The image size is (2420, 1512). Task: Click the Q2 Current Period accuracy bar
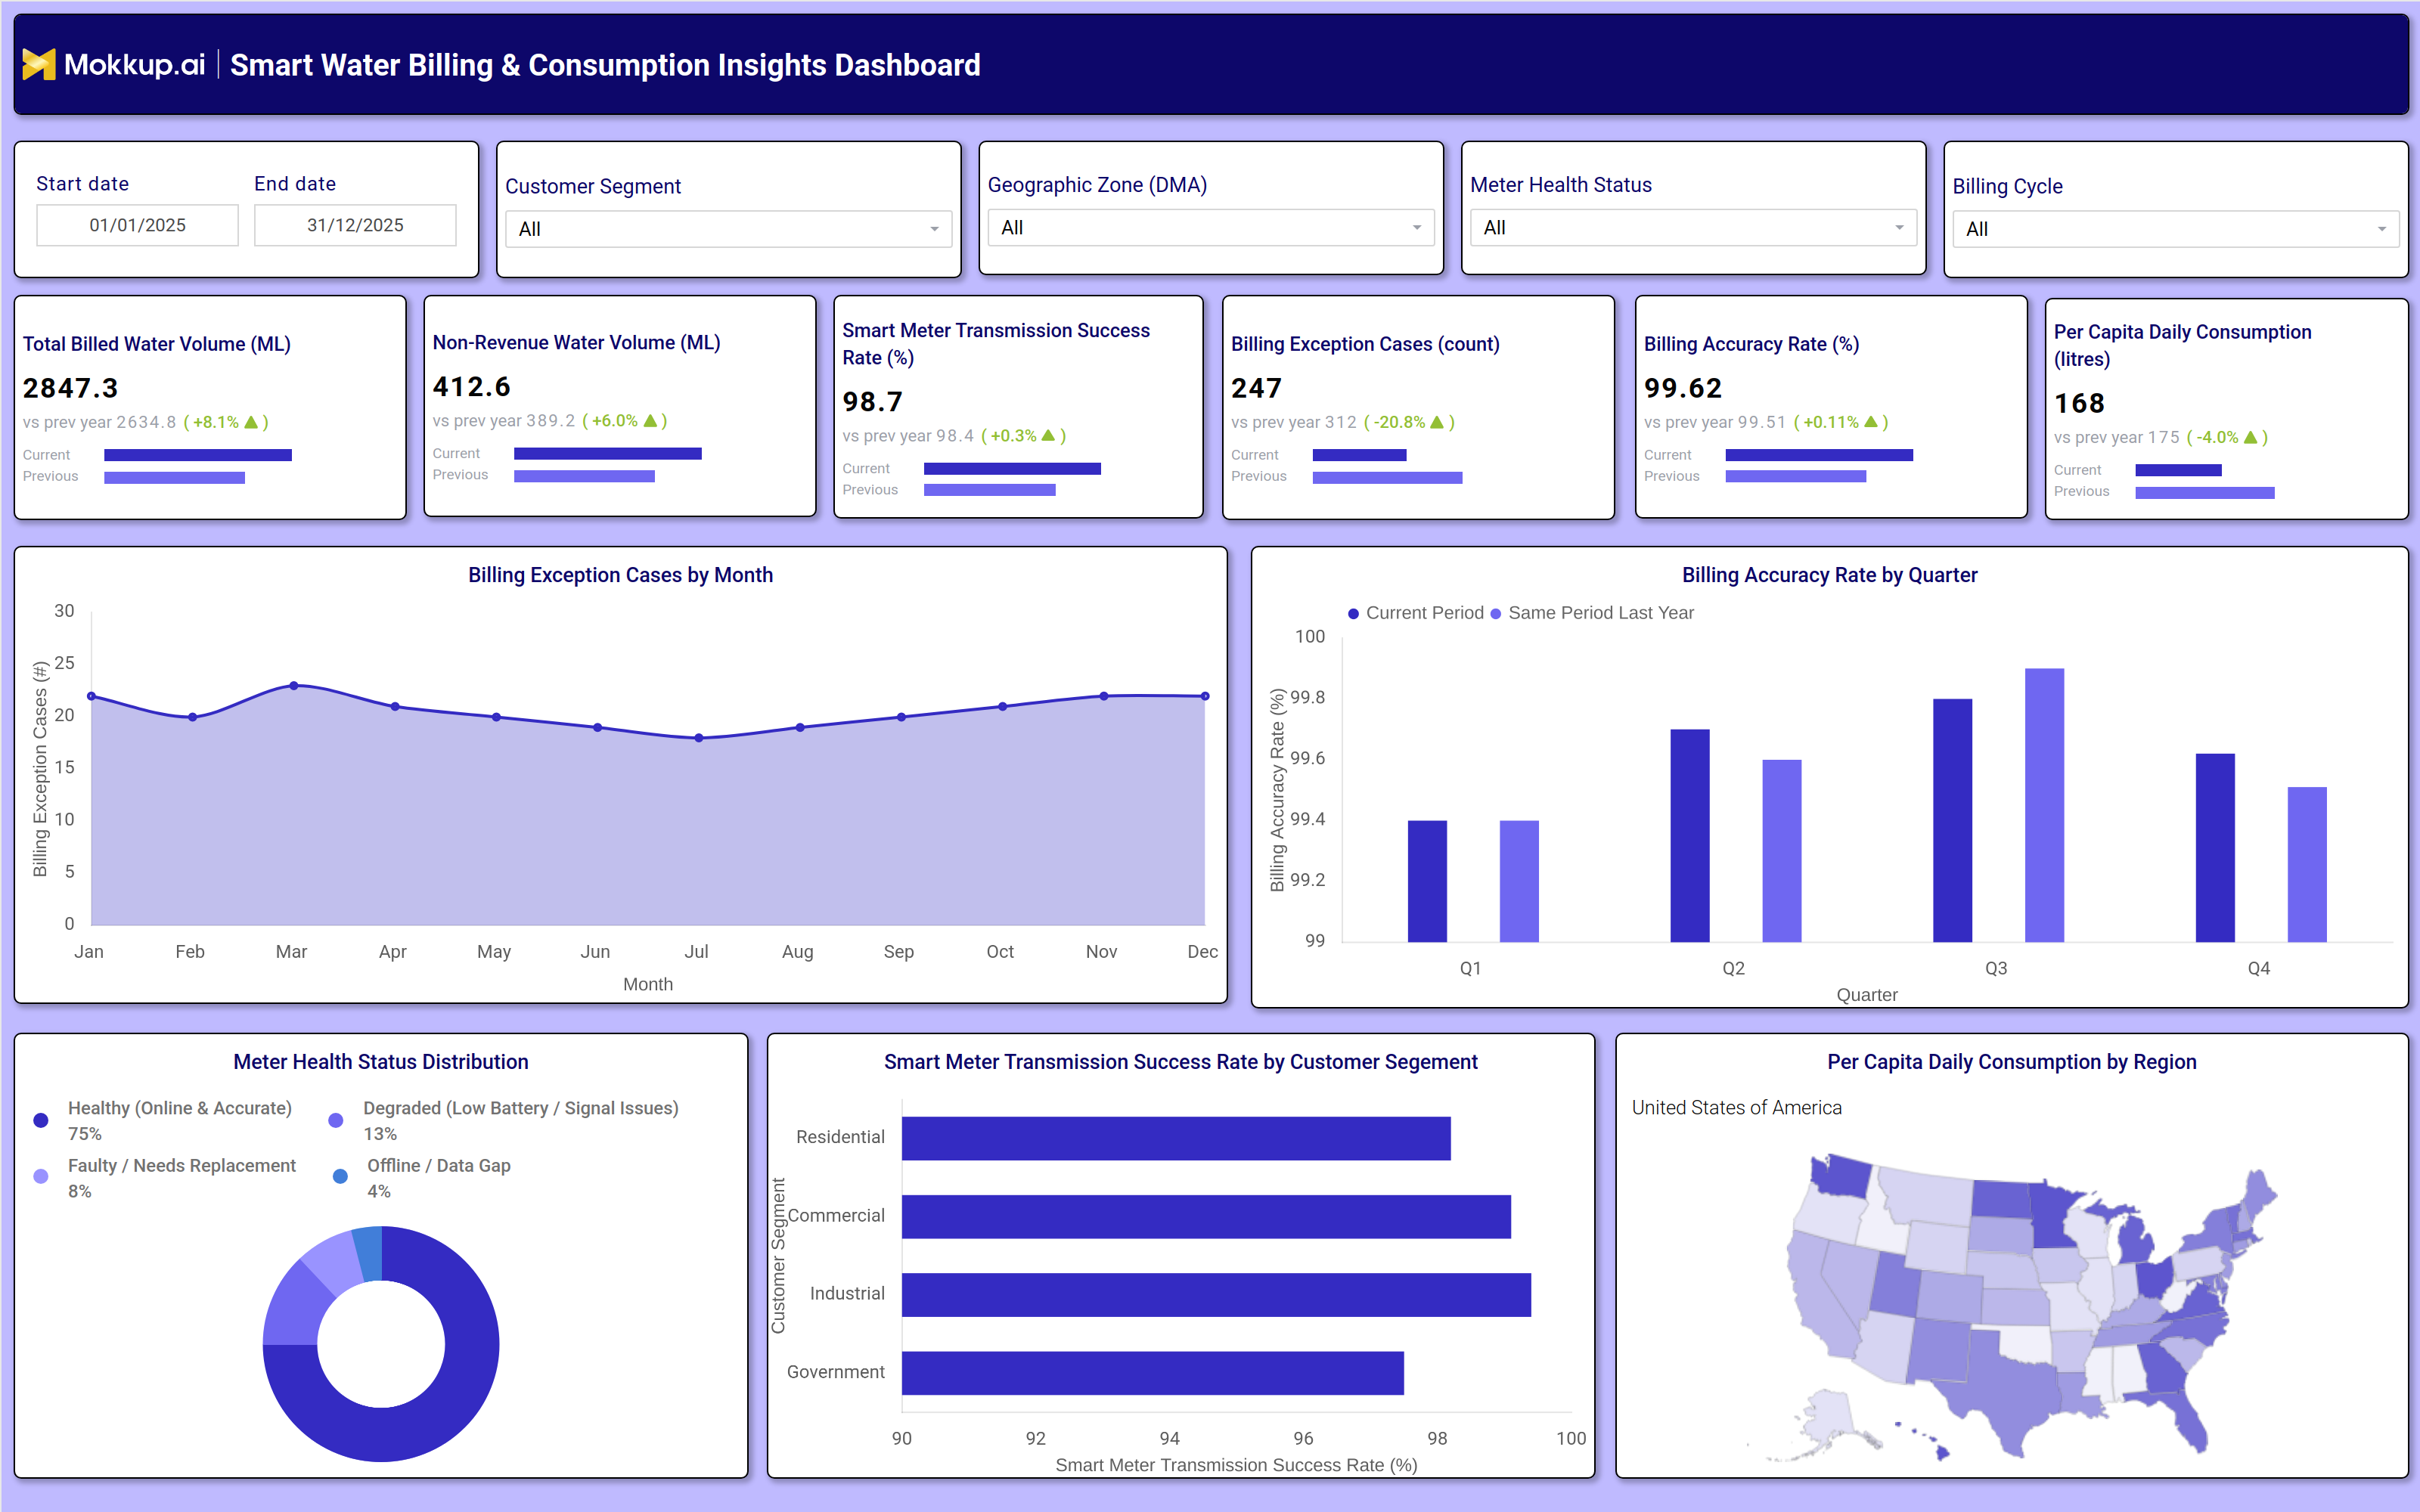pos(1690,836)
